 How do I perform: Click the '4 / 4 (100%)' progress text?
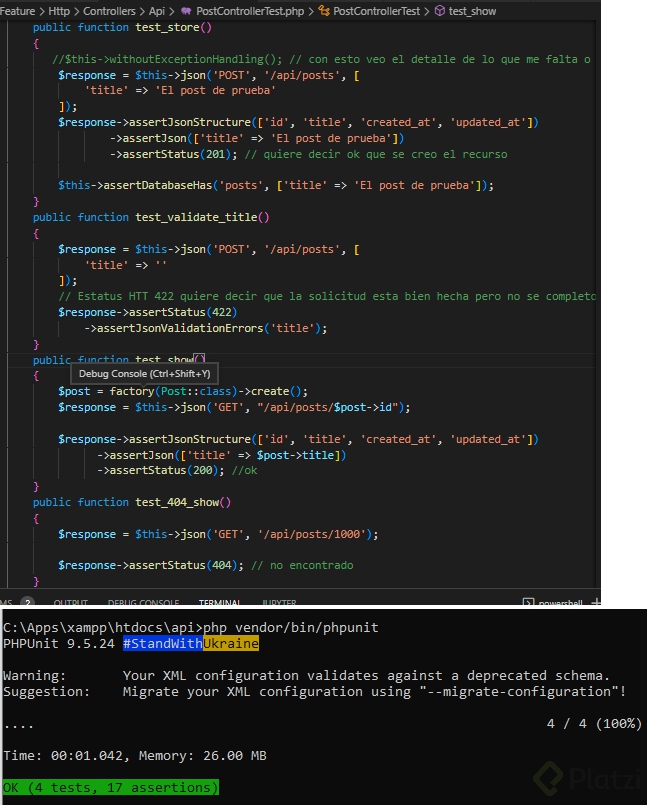[x=594, y=723]
